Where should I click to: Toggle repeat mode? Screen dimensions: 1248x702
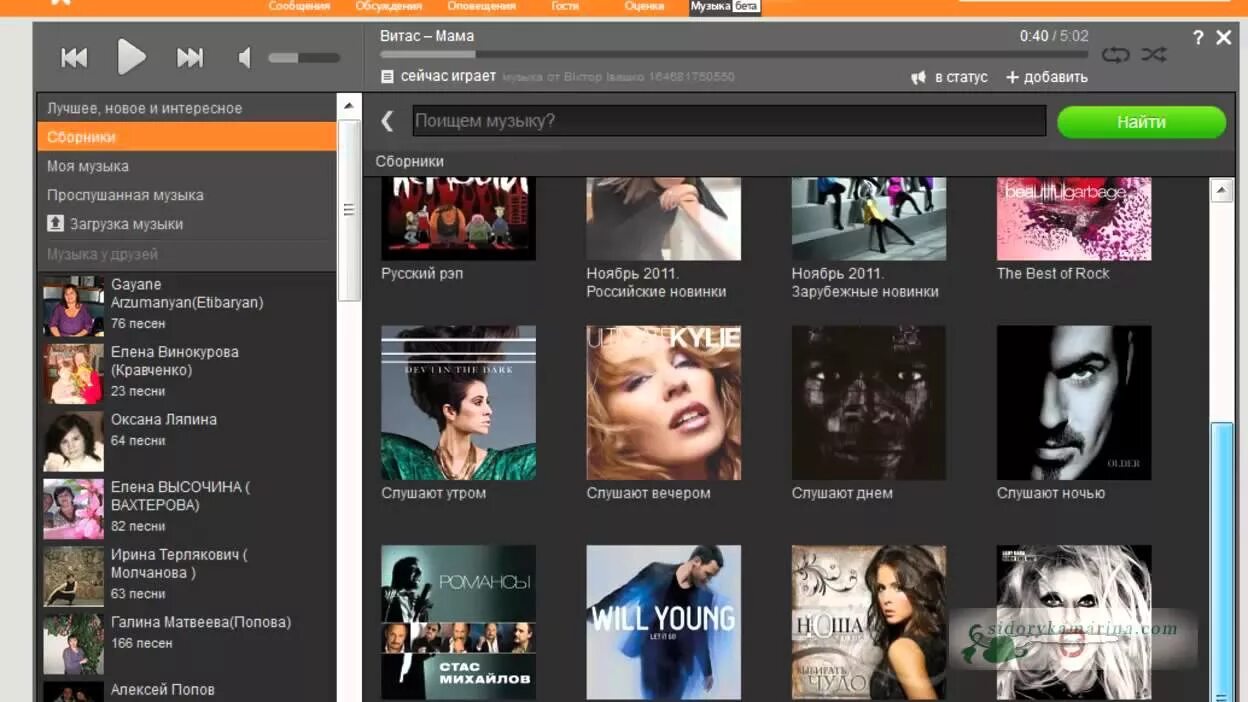click(1115, 55)
